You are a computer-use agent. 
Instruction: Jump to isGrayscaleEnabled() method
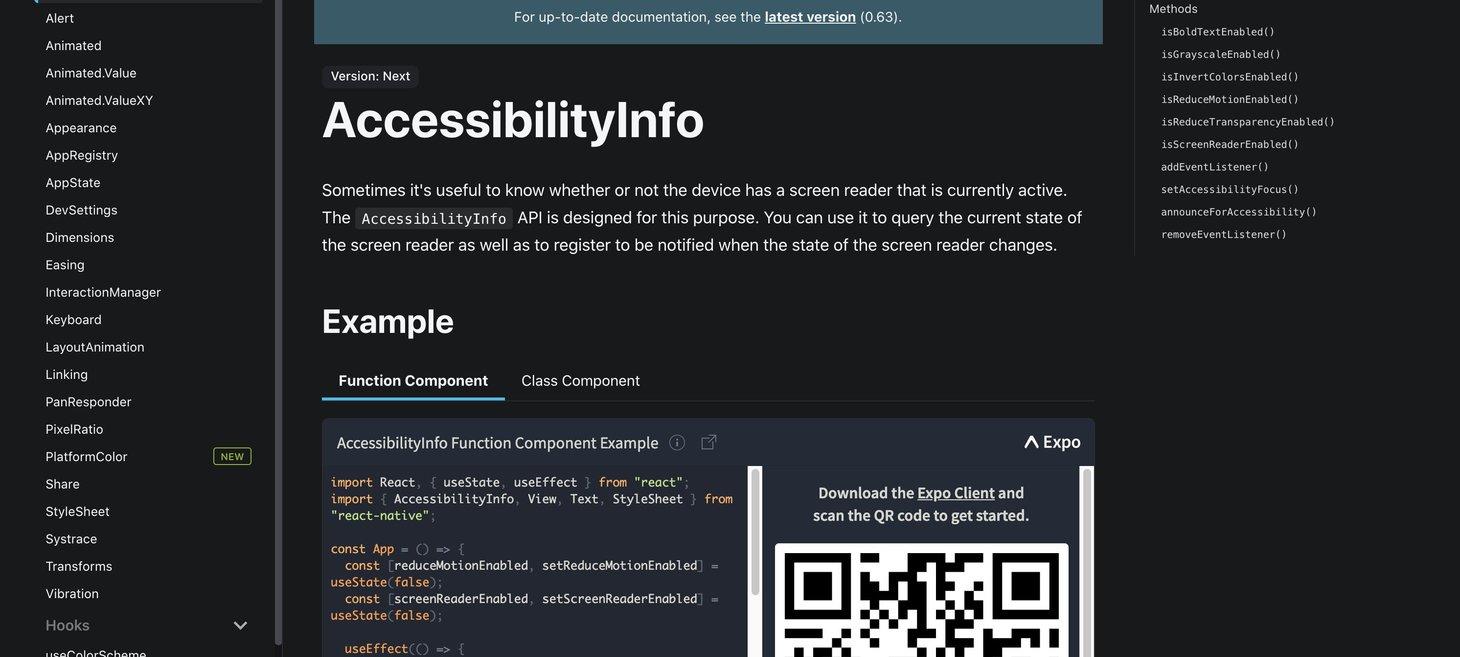(1221, 54)
